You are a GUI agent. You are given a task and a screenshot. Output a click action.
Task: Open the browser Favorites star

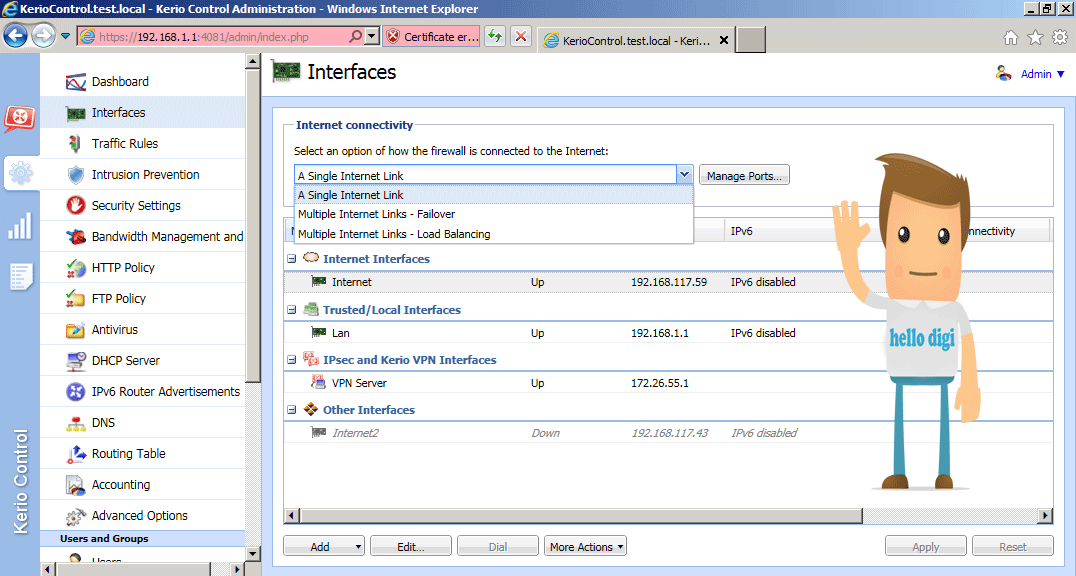click(x=1035, y=38)
